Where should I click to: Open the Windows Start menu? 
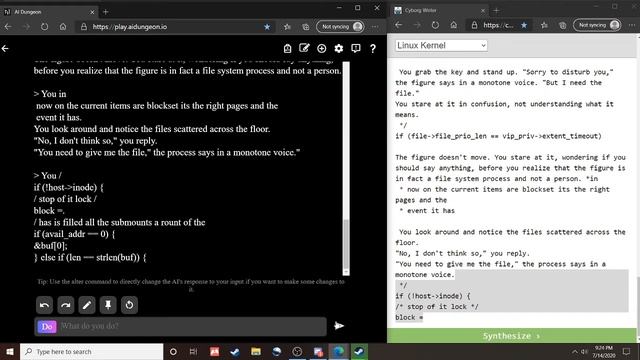10,351
